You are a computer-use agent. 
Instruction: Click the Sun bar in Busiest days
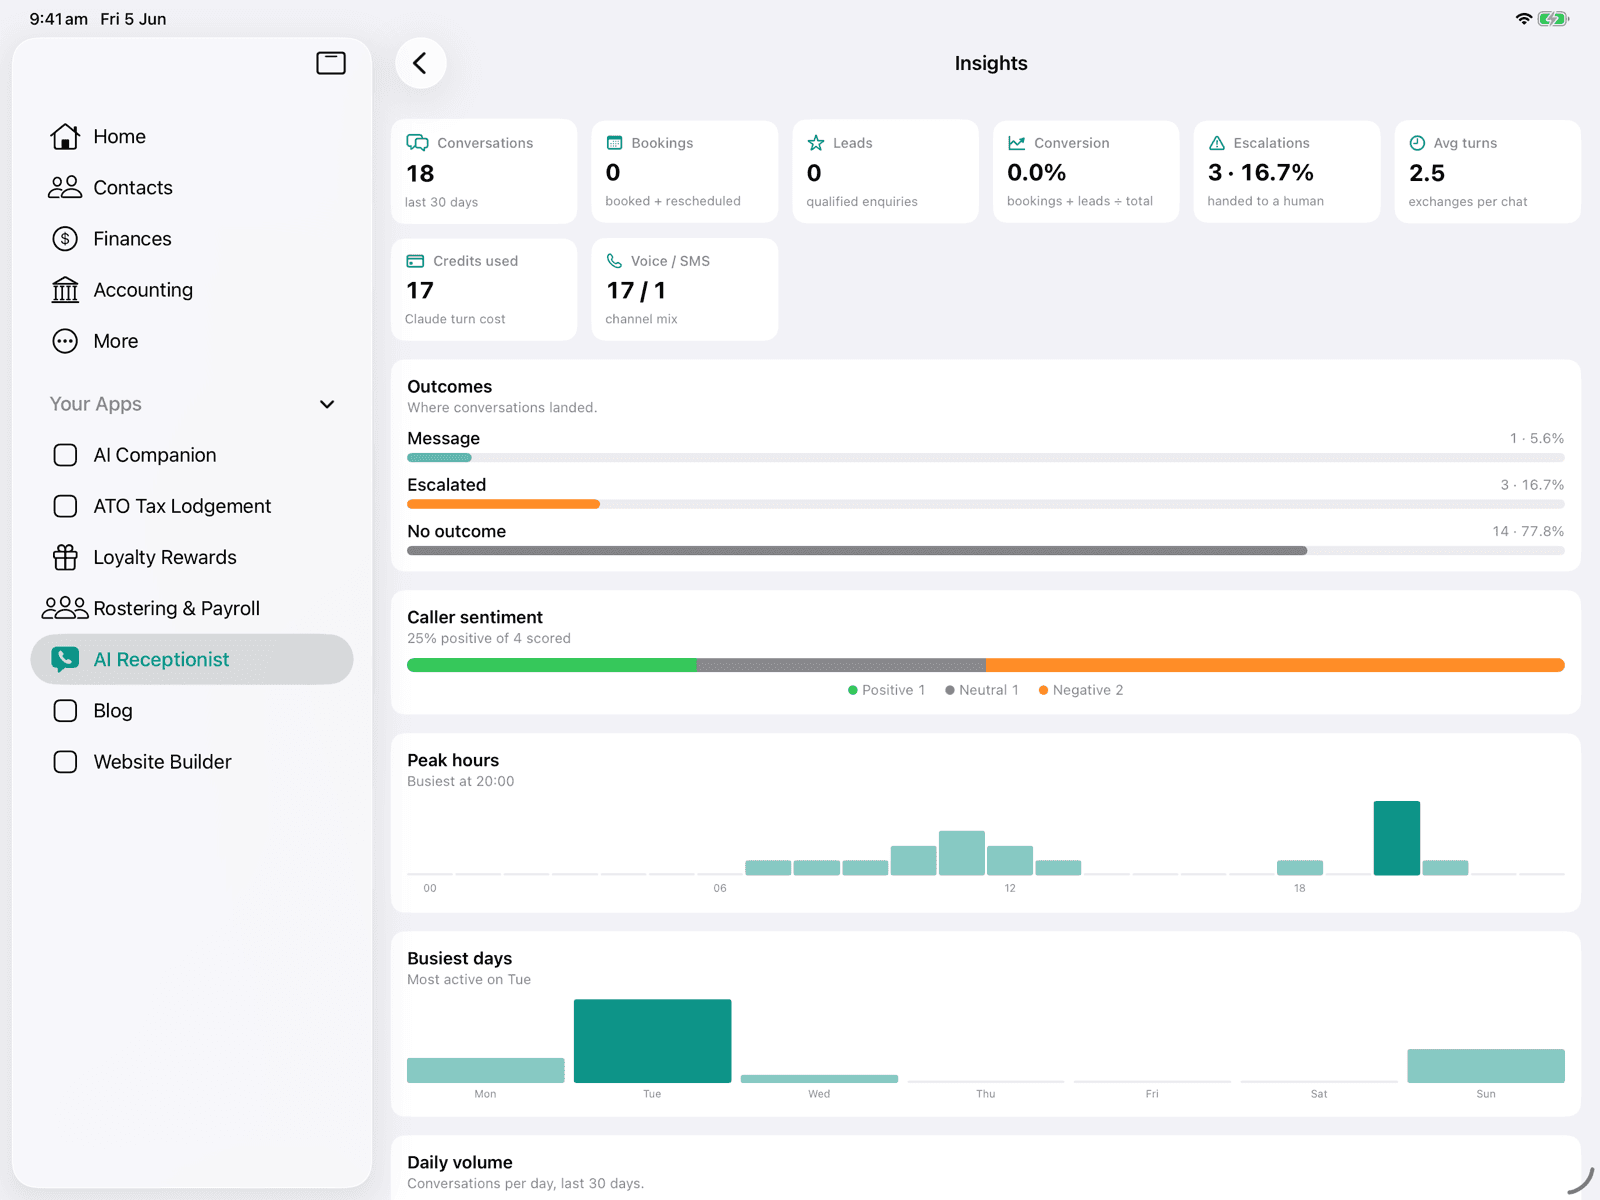pos(1486,1066)
